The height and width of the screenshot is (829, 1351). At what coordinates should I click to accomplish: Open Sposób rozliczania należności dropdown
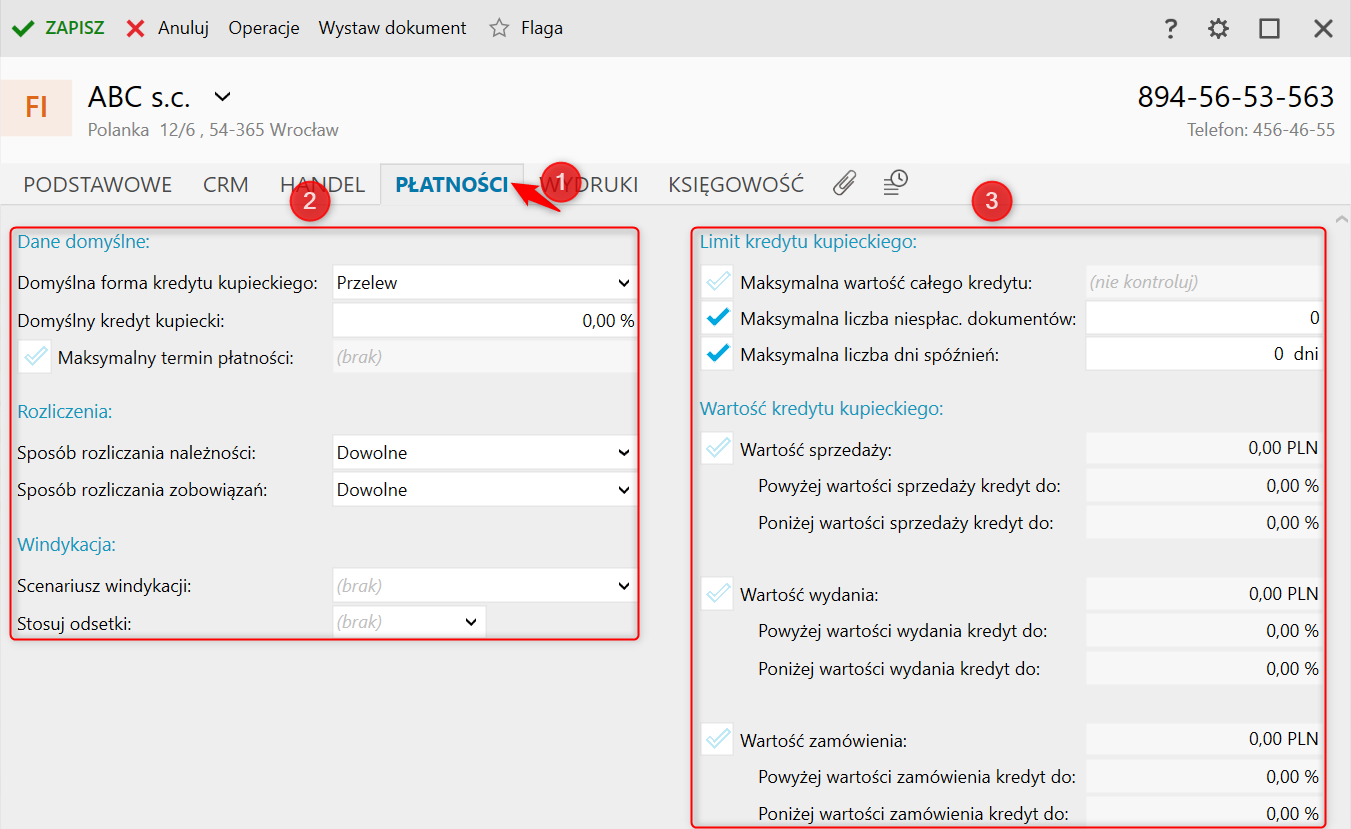click(x=484, y=453)
